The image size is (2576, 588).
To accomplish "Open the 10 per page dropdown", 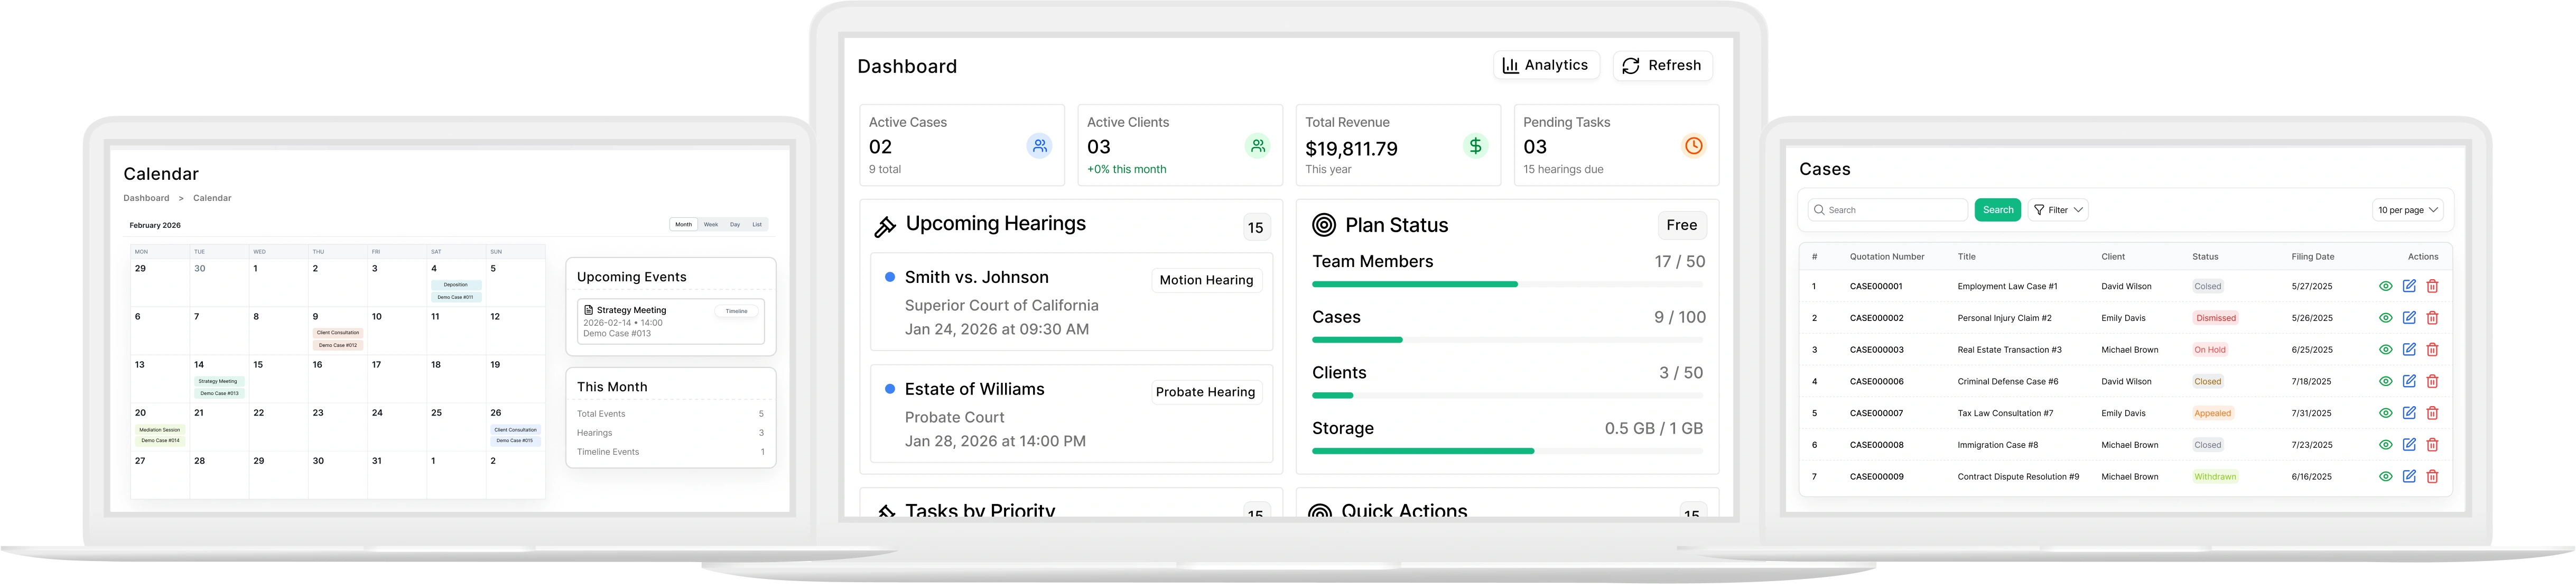I will coord(2407,210).
